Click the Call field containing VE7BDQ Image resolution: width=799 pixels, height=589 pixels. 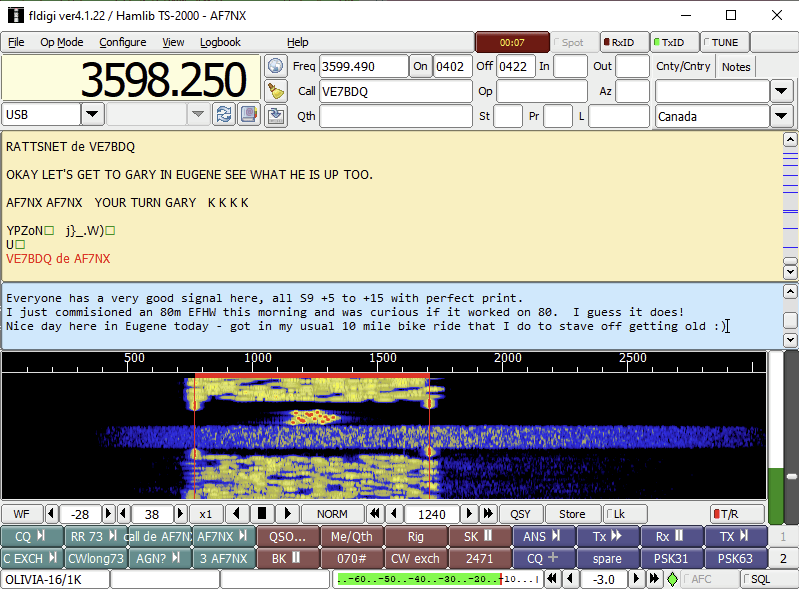tap(395, 91)
